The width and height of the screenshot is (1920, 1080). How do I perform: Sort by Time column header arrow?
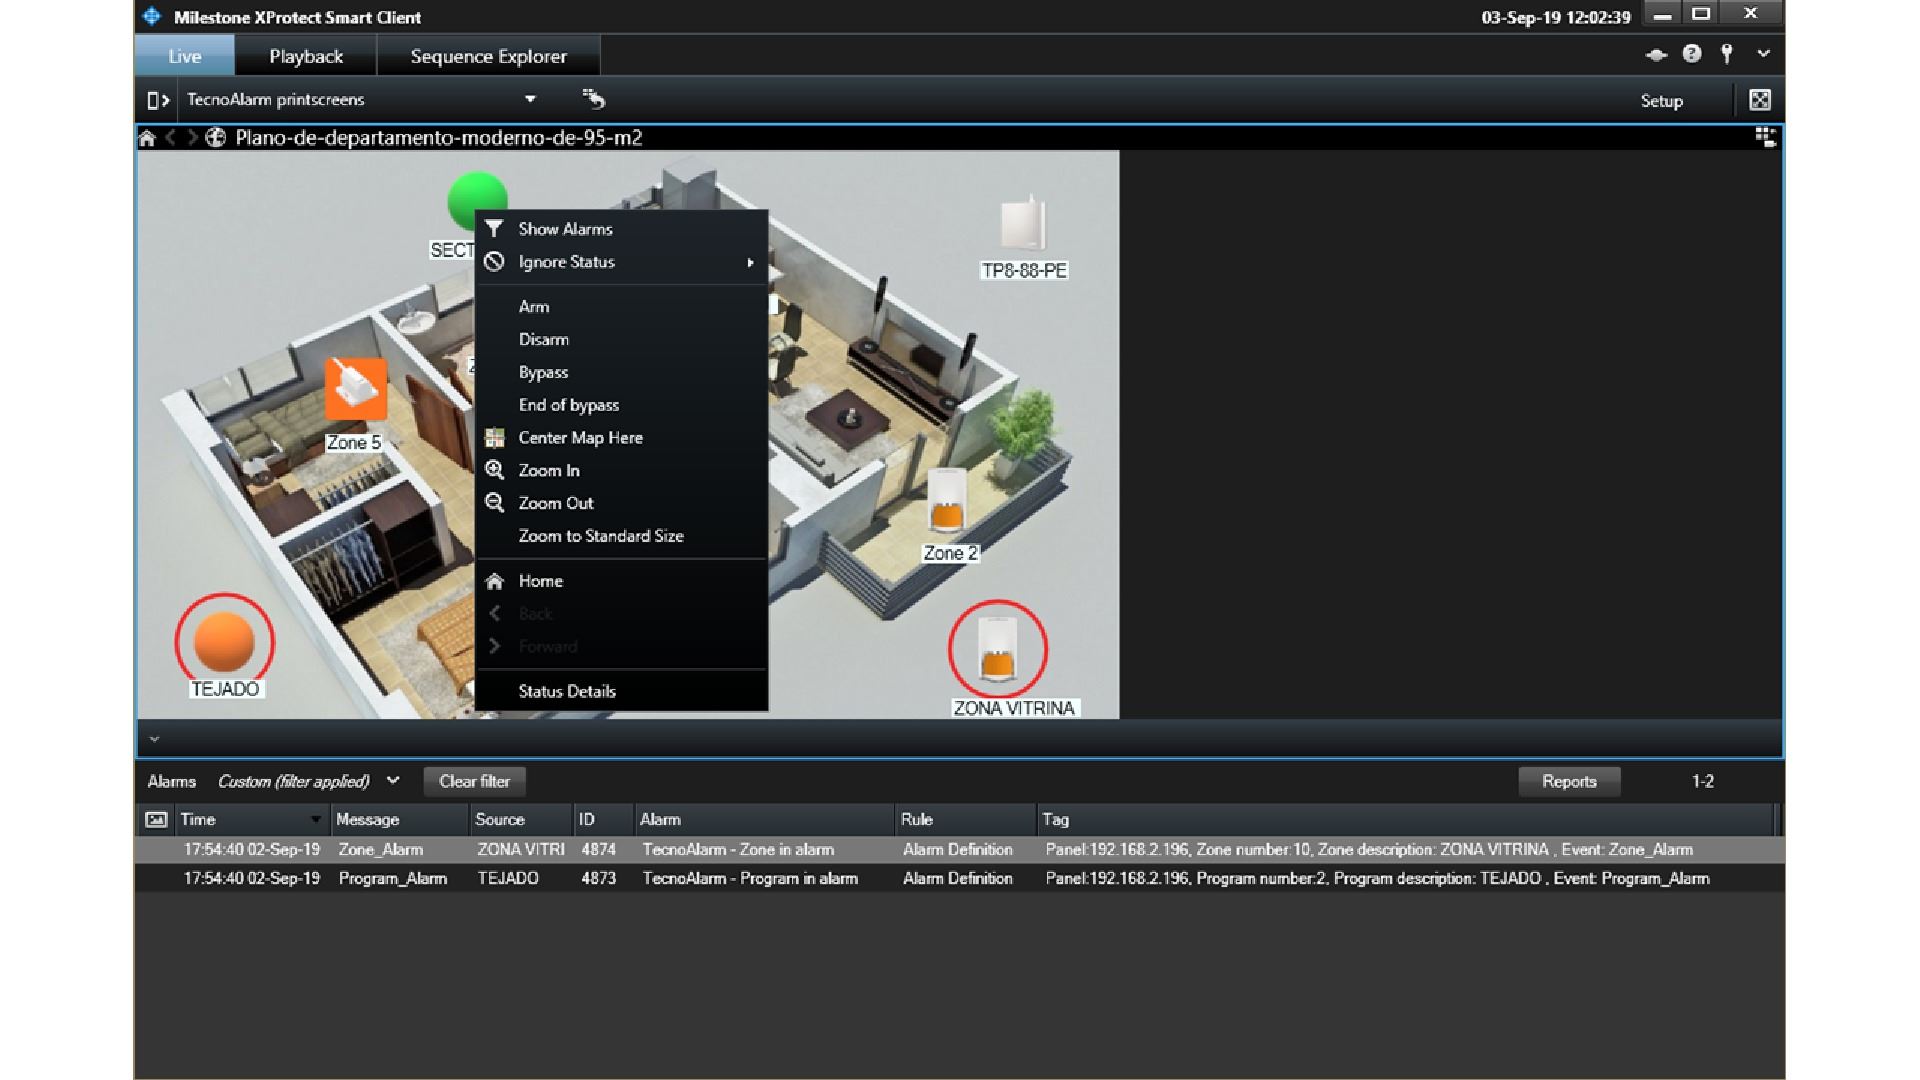[316, 820]
